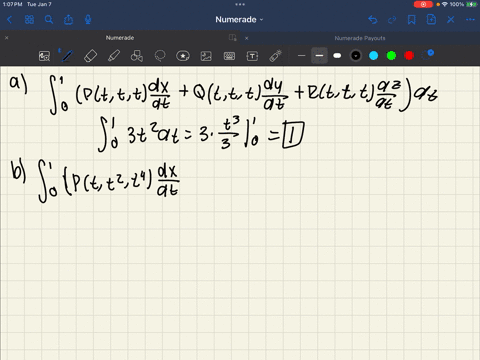The height and width of the screenshot is (360, 480).
Task: Select the laser pointer tool
Action: pyautogui.click(x=275, y=56)
